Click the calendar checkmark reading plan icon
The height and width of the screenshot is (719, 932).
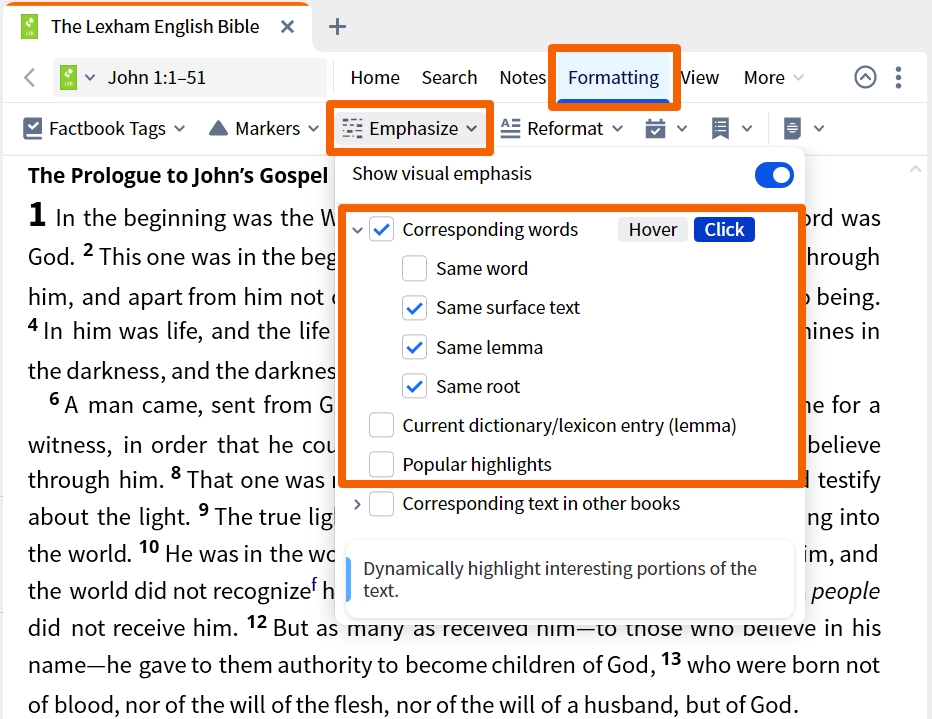[655, 128]
